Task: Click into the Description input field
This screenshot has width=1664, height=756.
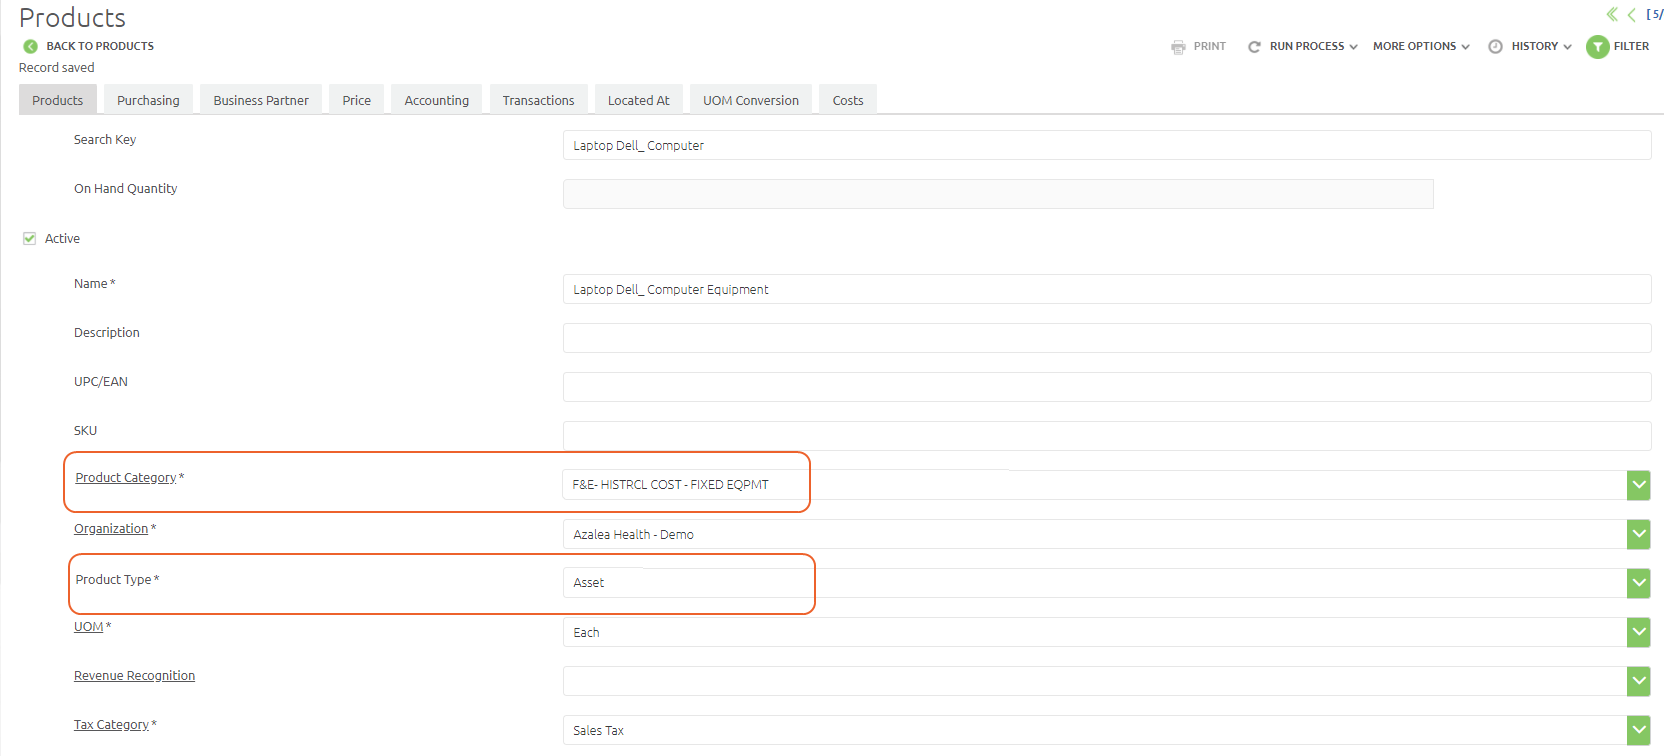Action: coord(1106,338)
